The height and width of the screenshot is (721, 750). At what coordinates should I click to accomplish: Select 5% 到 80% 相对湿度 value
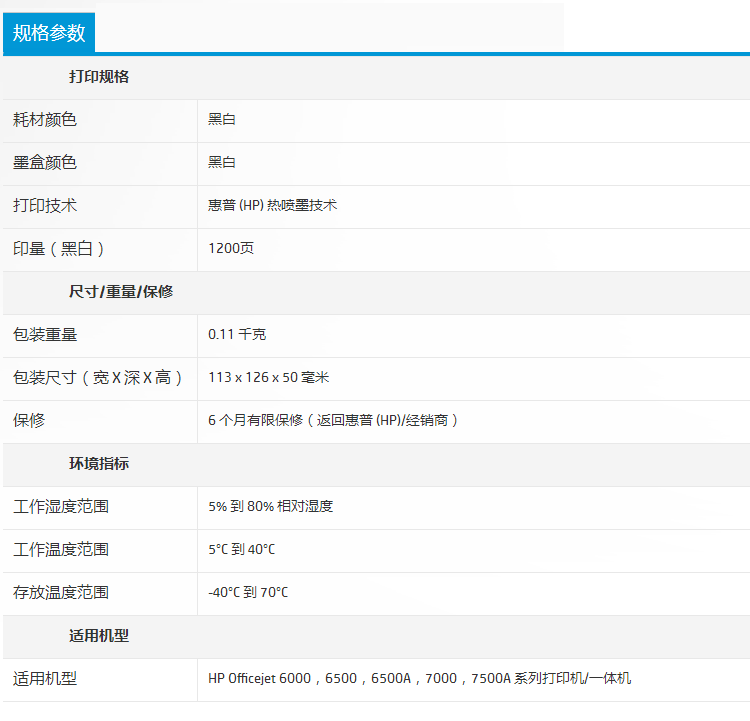271,506
